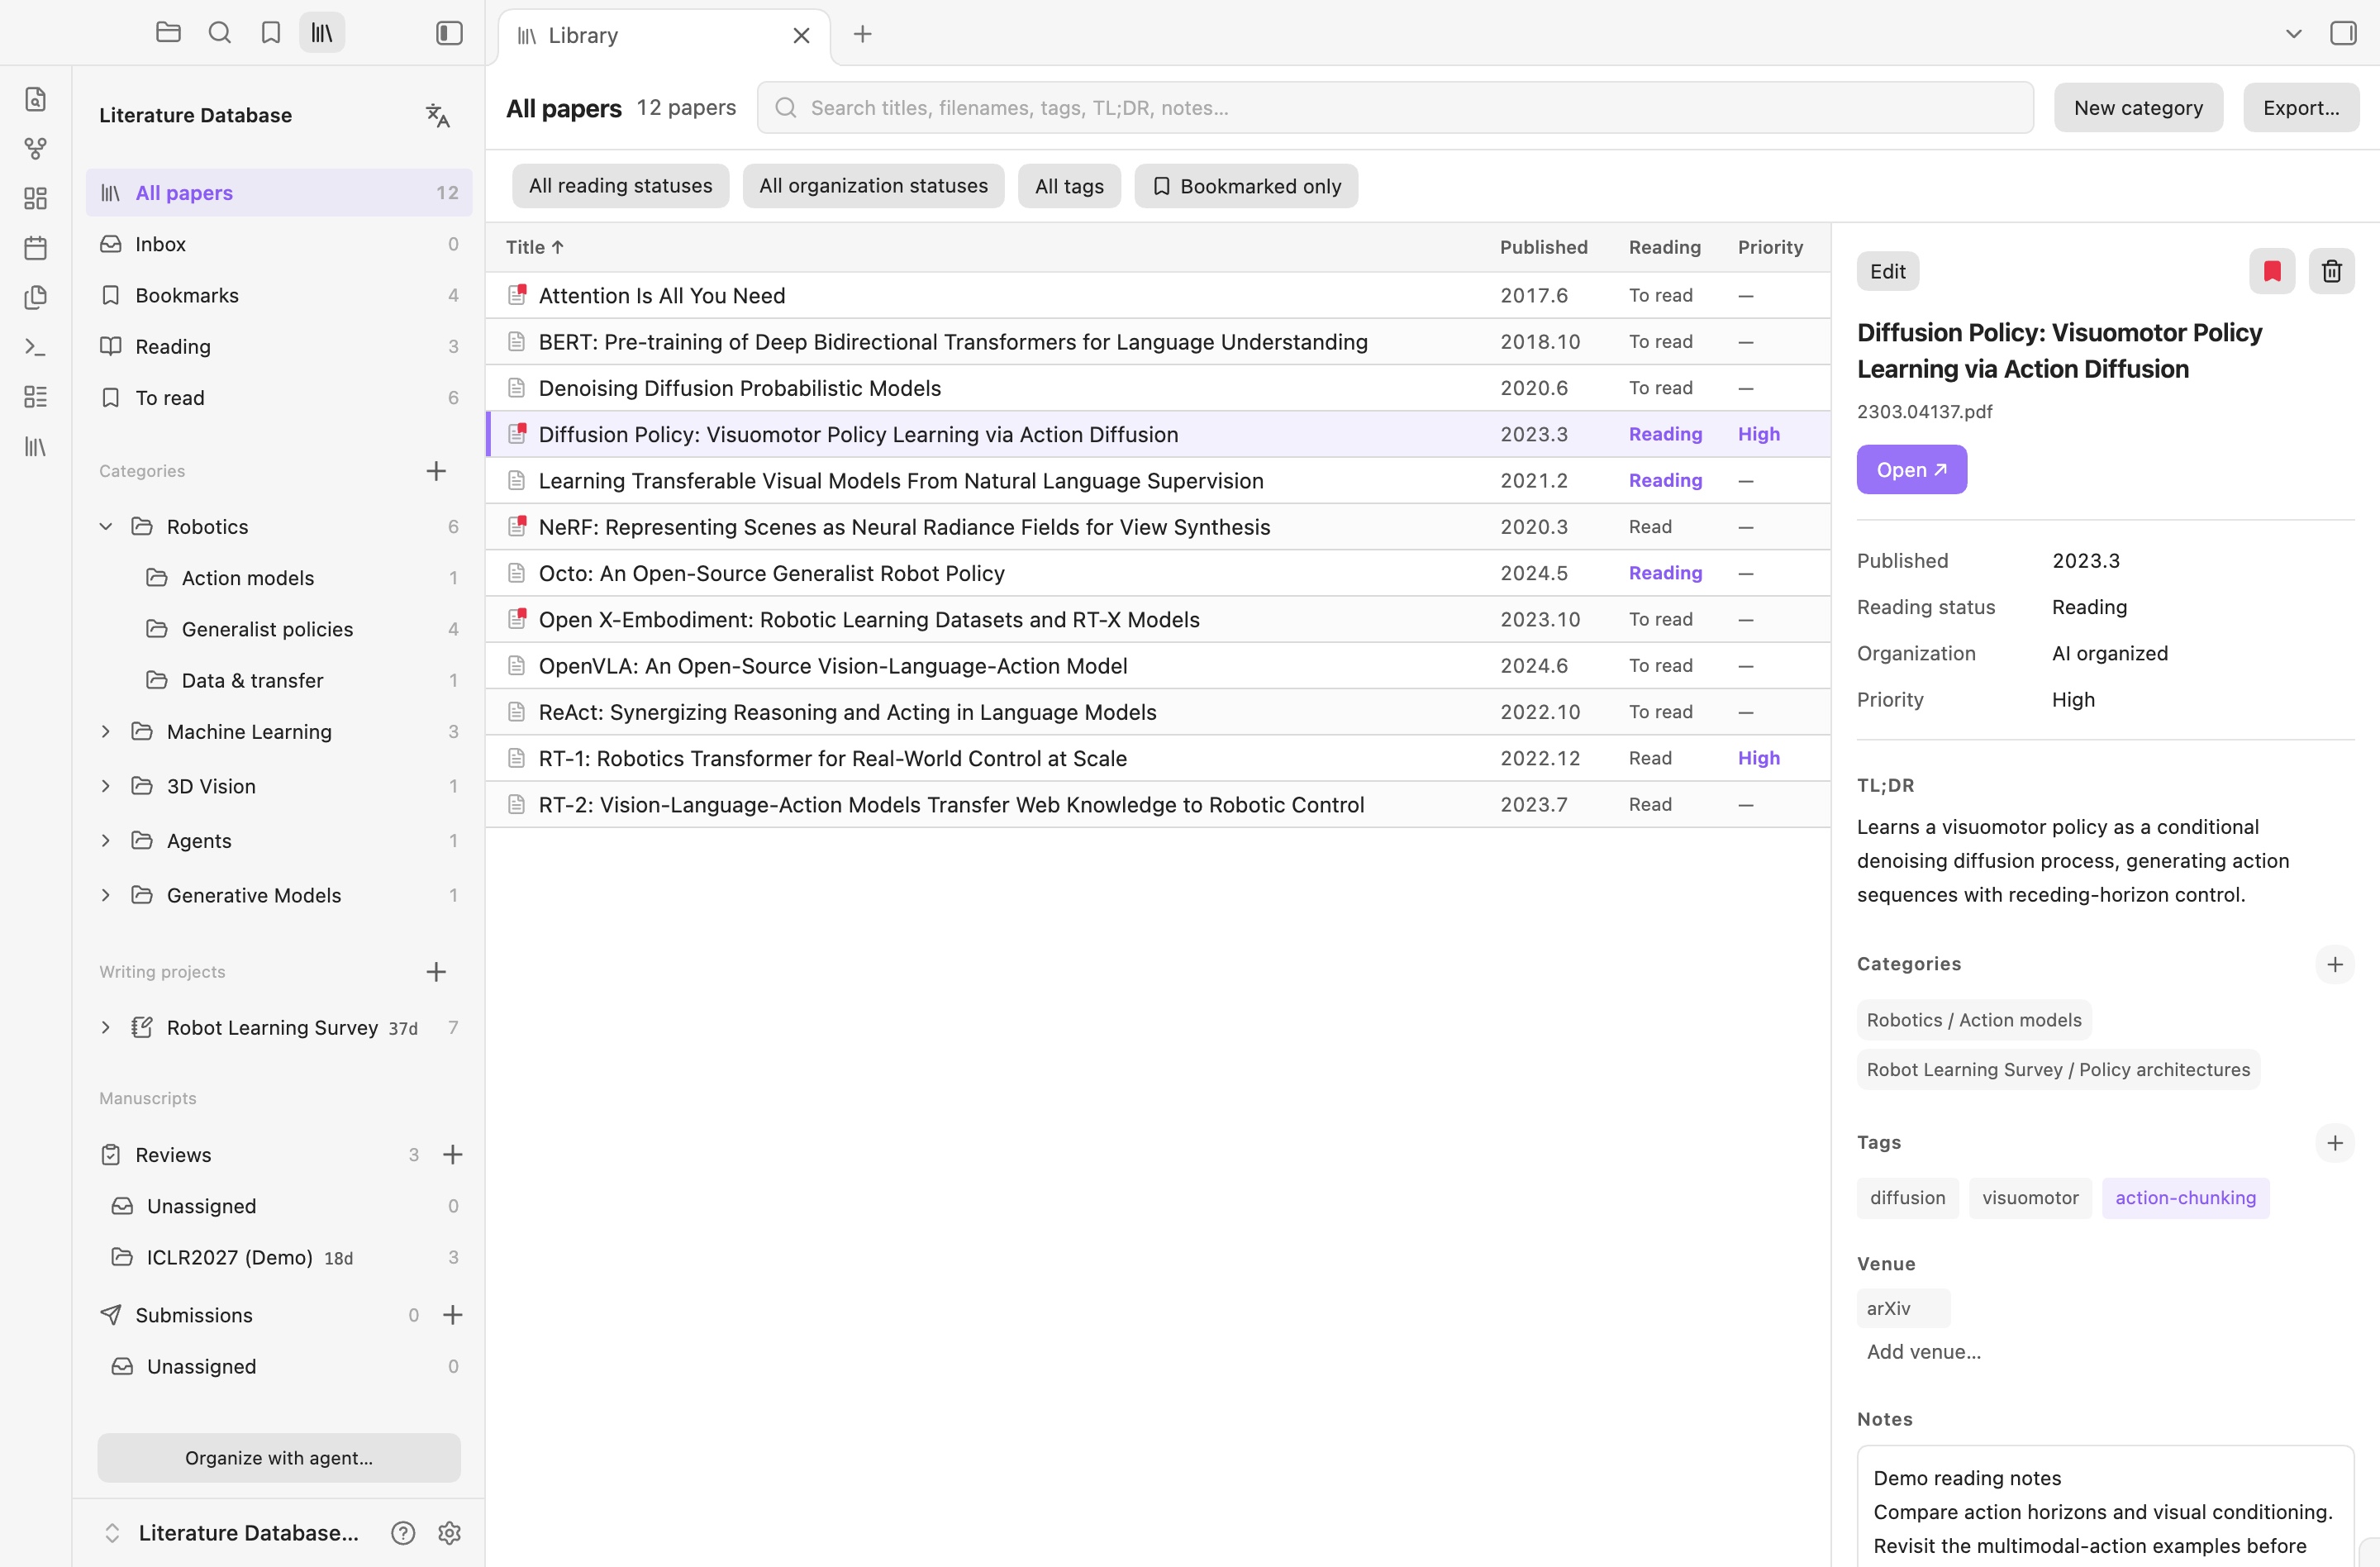Screen dimensions: 2380x1567
Task: Open All organization statuses filter
Action: click(x=873, y=186)
